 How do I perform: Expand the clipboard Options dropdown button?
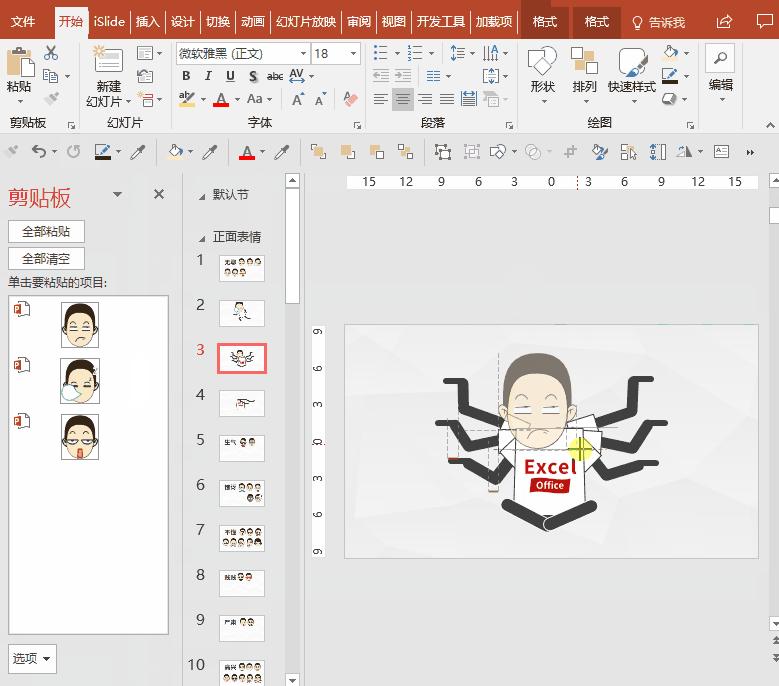coord(32,658)
